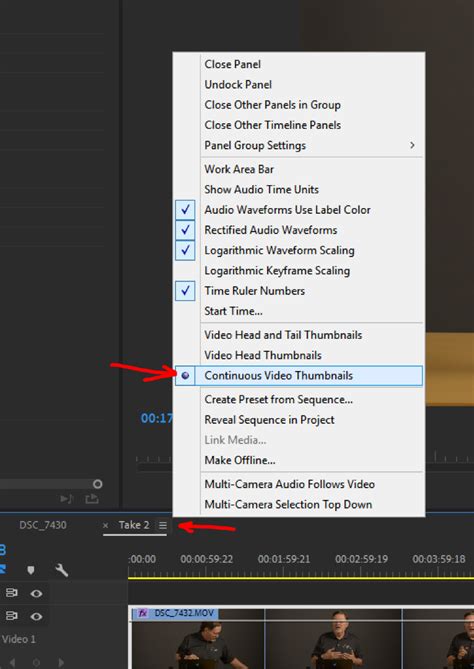
Task: Choose Close Panel from the menu
Action: point(298,64)
